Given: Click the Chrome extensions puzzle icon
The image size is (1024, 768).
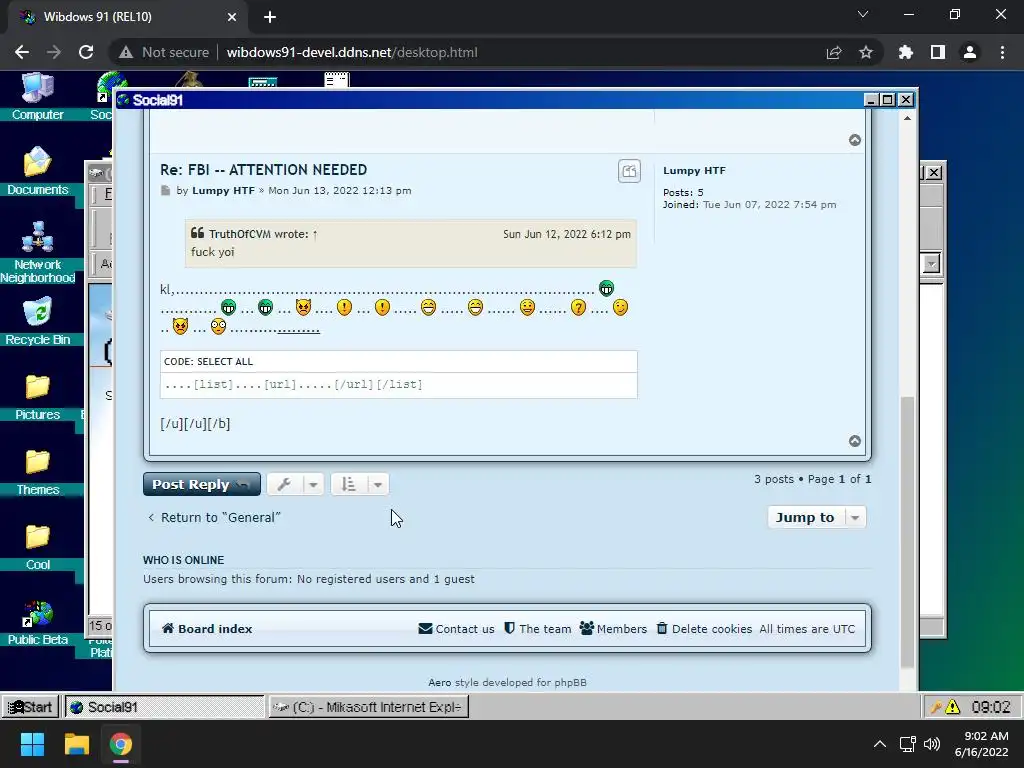Looking at the screenshot, I should (x=905, y=52).
